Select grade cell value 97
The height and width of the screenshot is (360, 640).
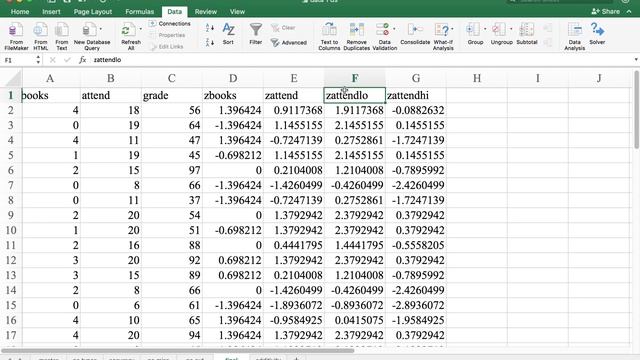point(172,170)
